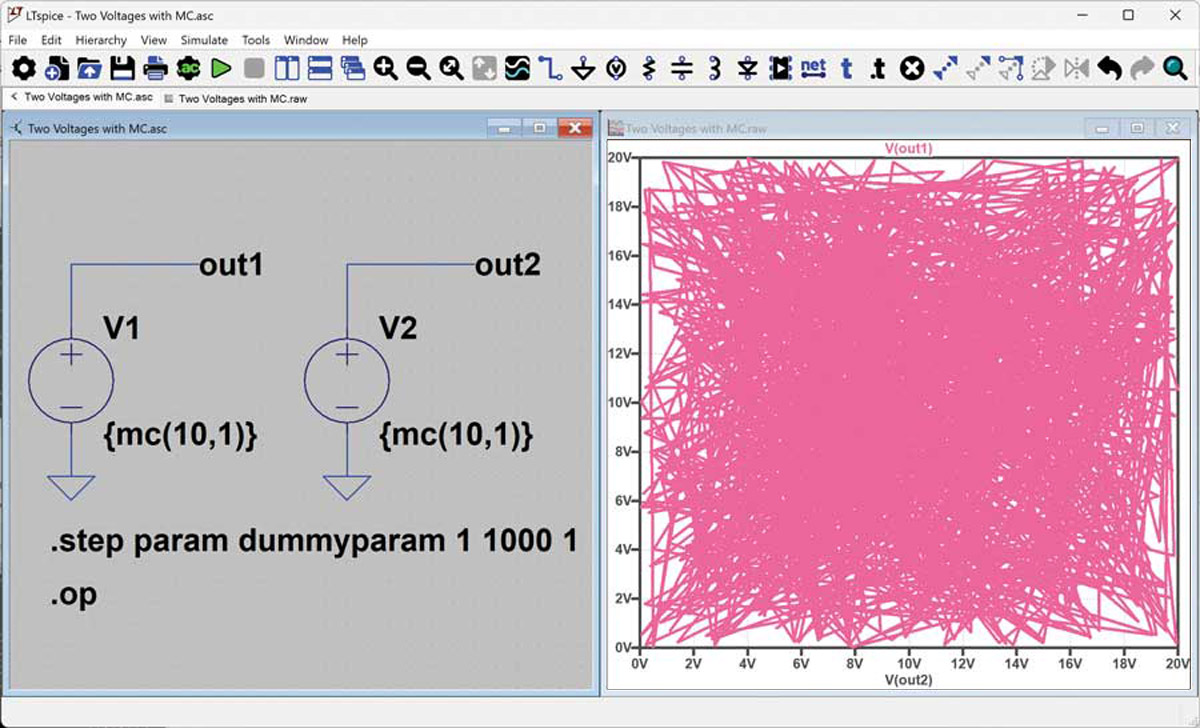Image resolution: width=1200 pixels, height=728 pixels.
Task: Click the V(out1) trace label
Action: (909, 148)
